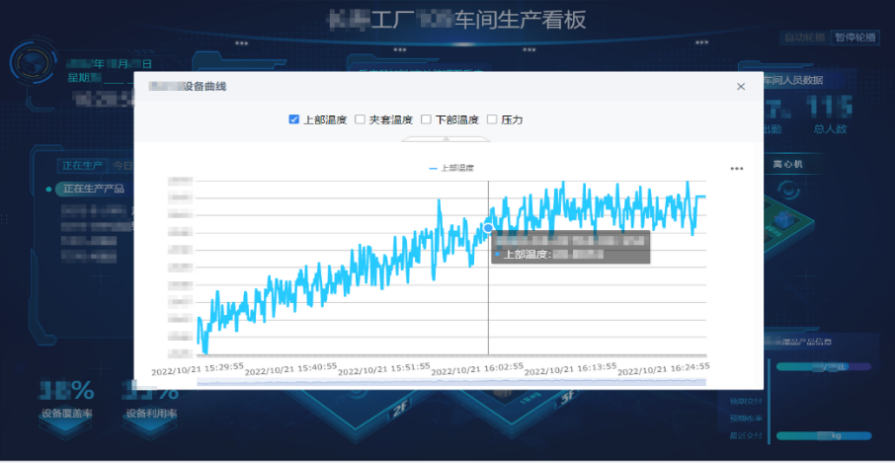Click the x-axis label 2022/10/21 15:40:55
This screenshot has height=463, width=895.
click(291, 369)
